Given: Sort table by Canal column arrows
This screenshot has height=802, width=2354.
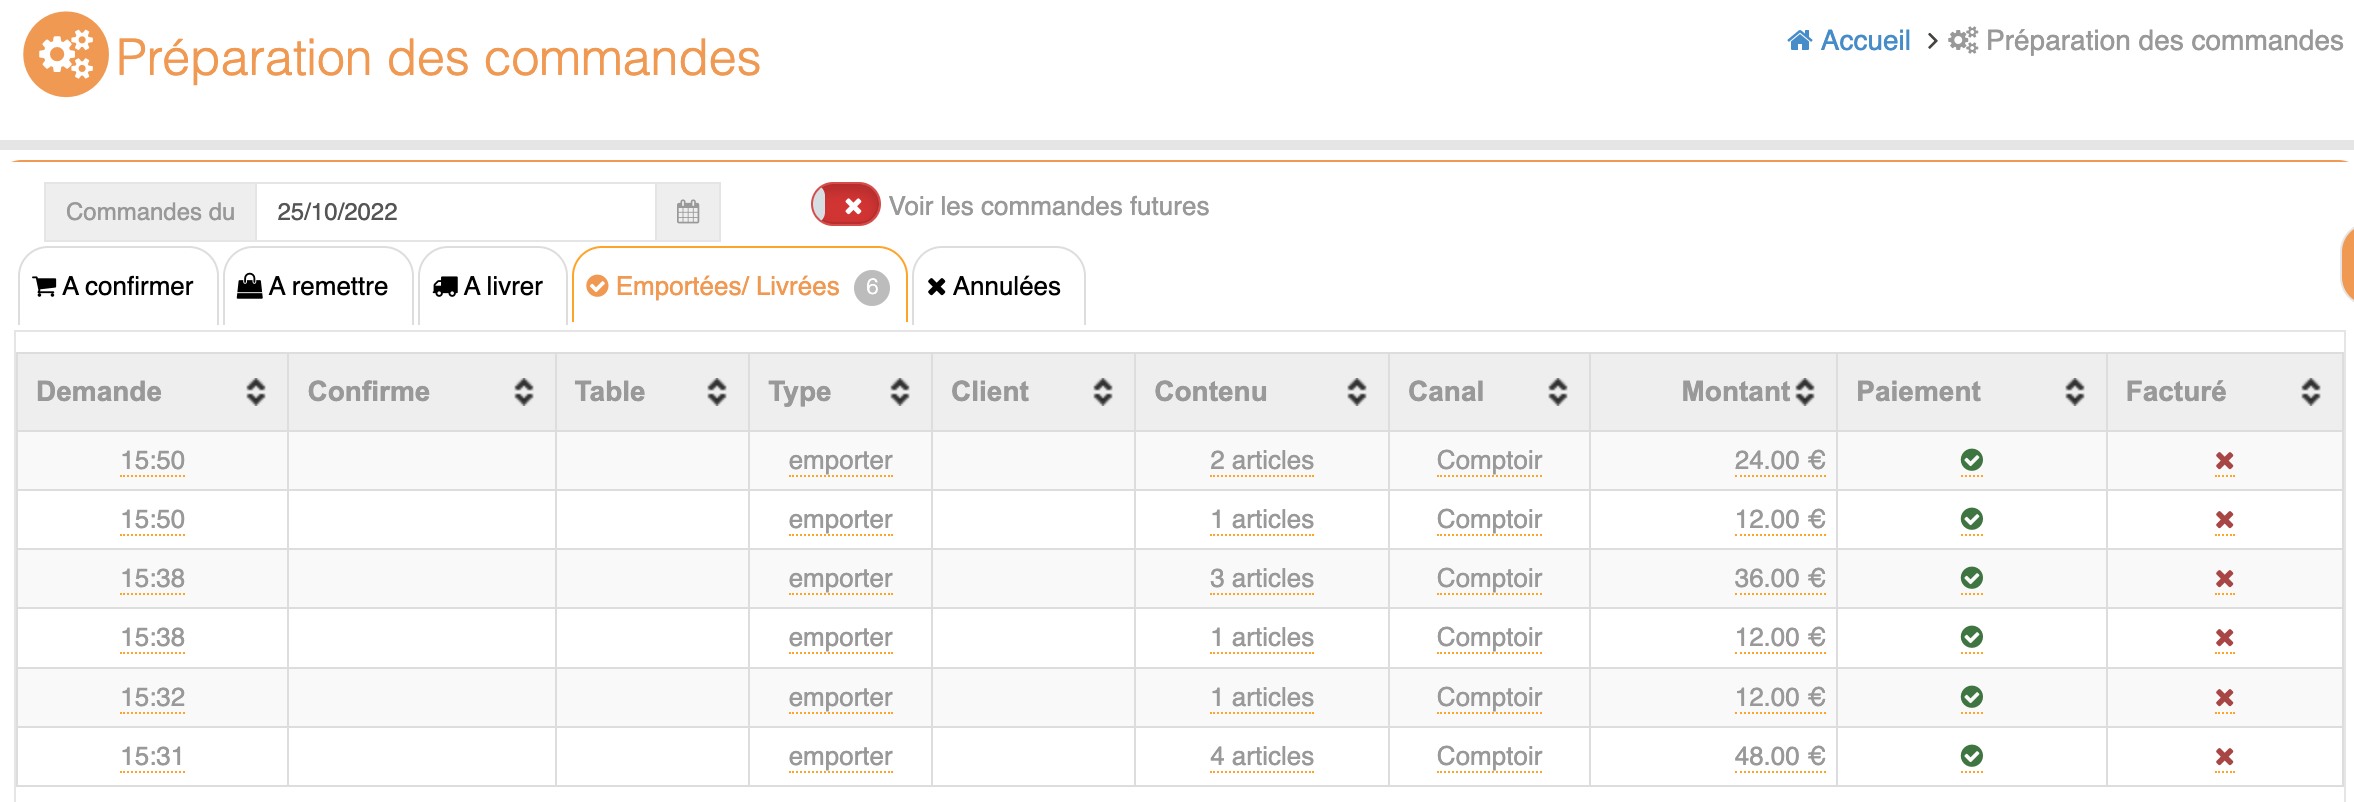Looking at the screenshot, I should pyautogui.click(x=1558, y=392).
